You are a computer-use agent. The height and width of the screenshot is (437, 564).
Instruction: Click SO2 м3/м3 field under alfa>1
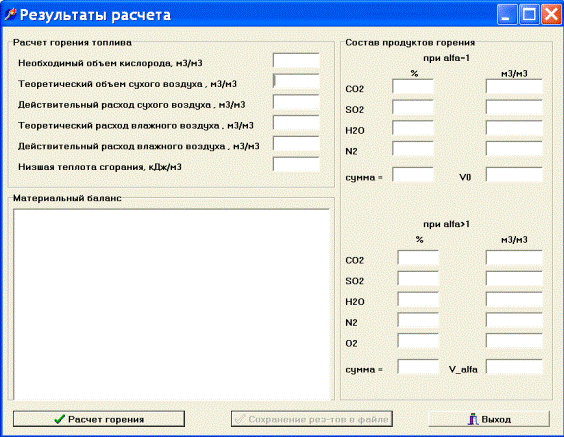click(x=514, y=279)
